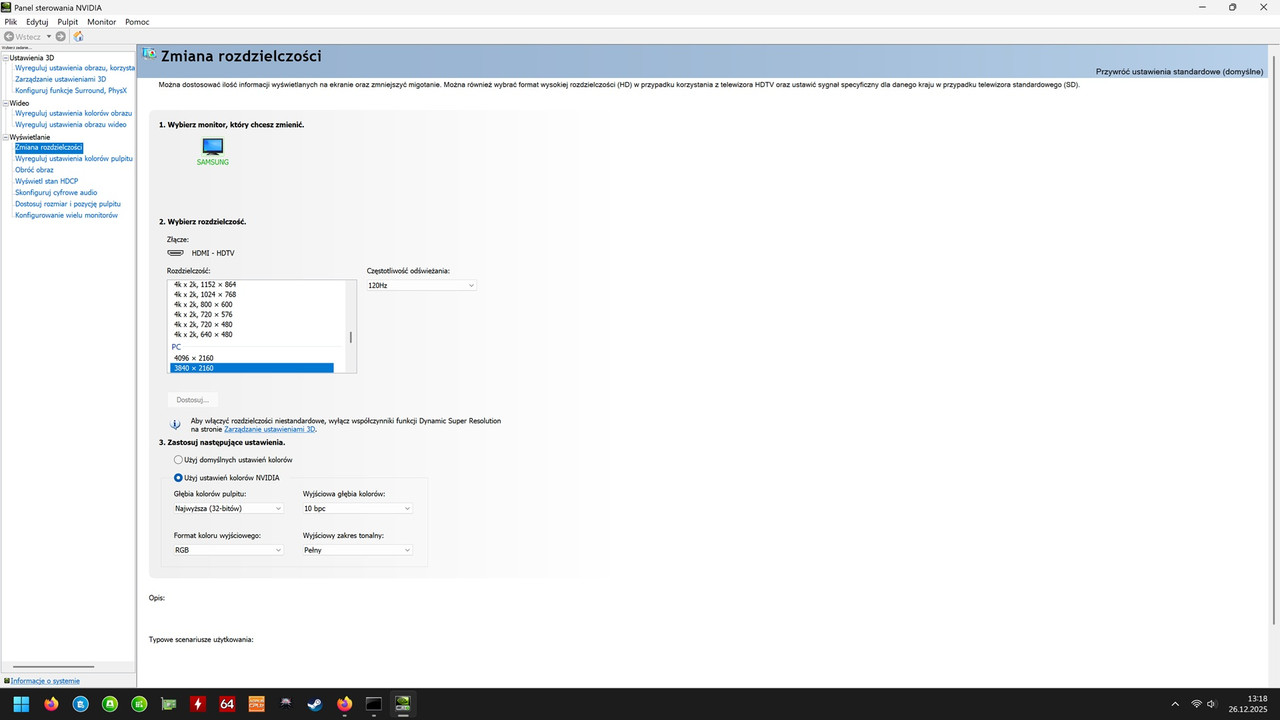The image size is (1280, 720).
Task: Select the 3840 × 2160 resolution
Action: 251,368
